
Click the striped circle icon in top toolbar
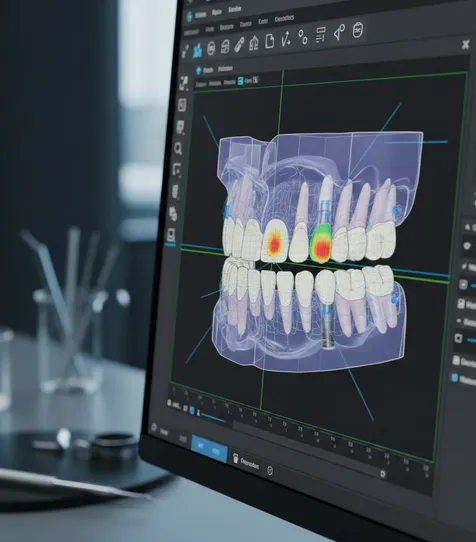(x=211, y=48)
